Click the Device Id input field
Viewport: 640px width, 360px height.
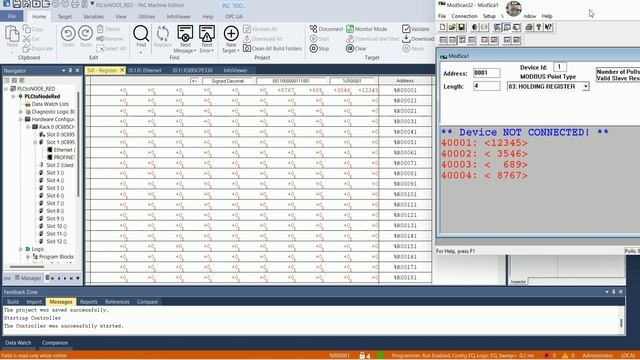point(560,67)
